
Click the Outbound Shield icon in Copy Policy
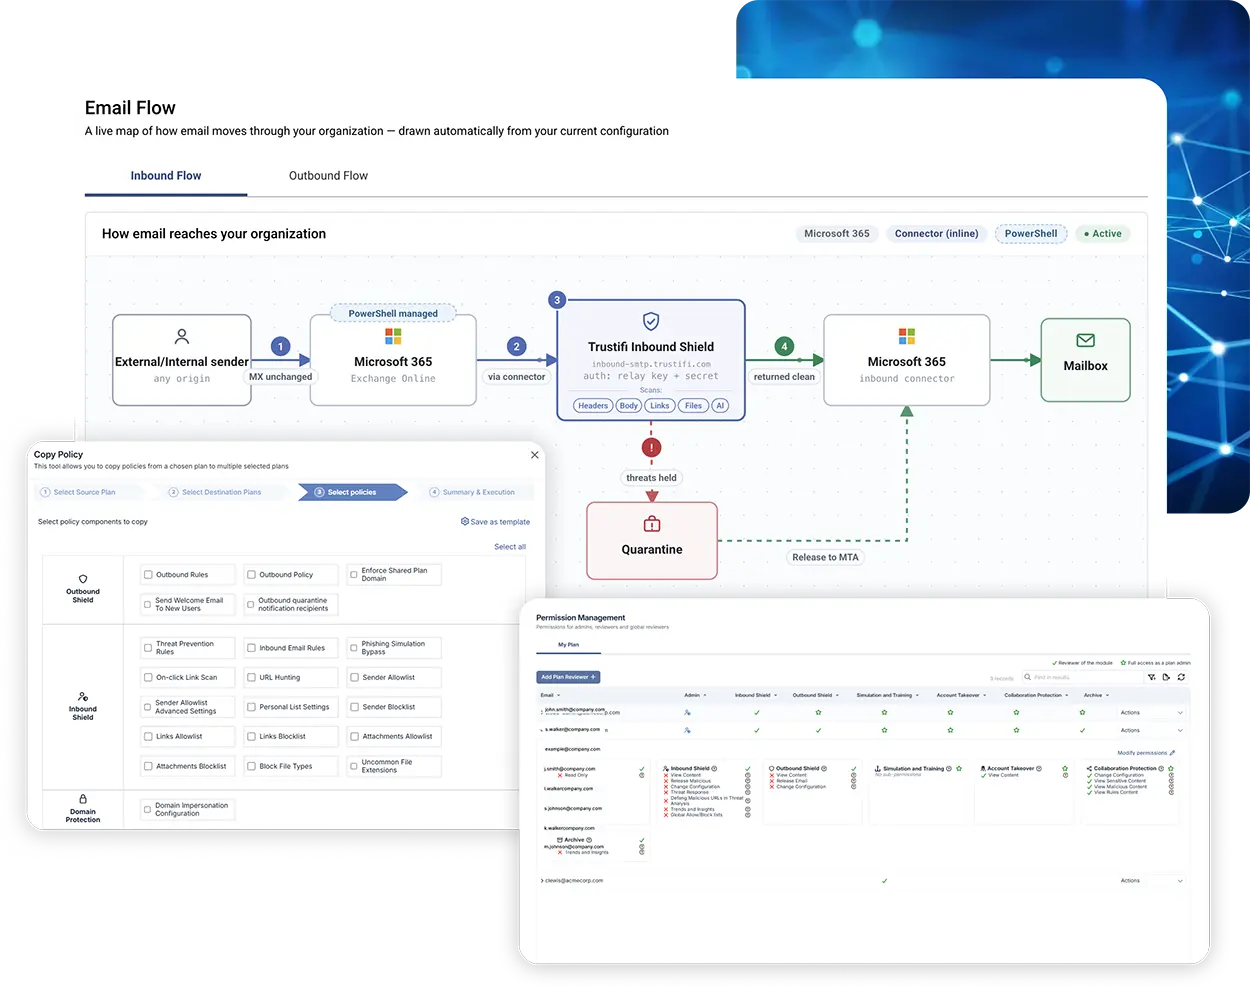pos(83,579)
